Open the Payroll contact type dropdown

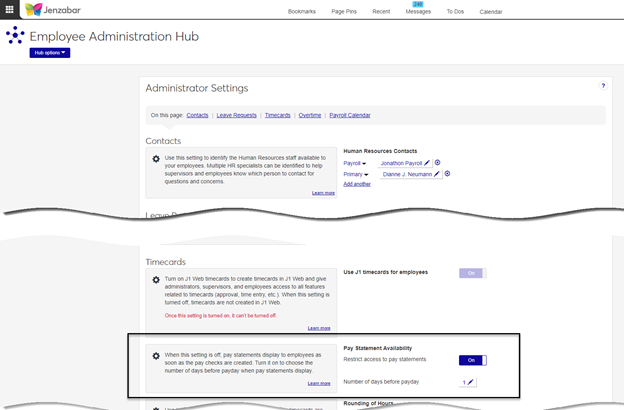355,162
